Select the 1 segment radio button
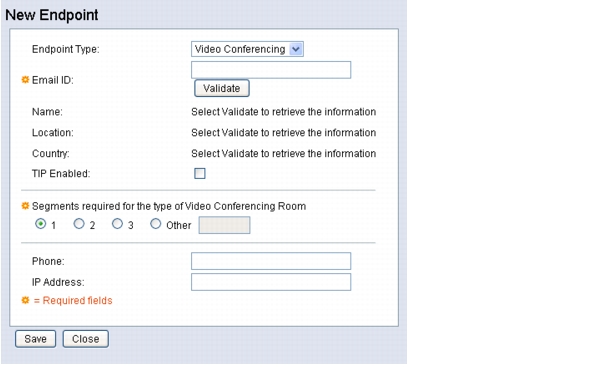This screenshot has height=367, width=603. click(40, 224)
